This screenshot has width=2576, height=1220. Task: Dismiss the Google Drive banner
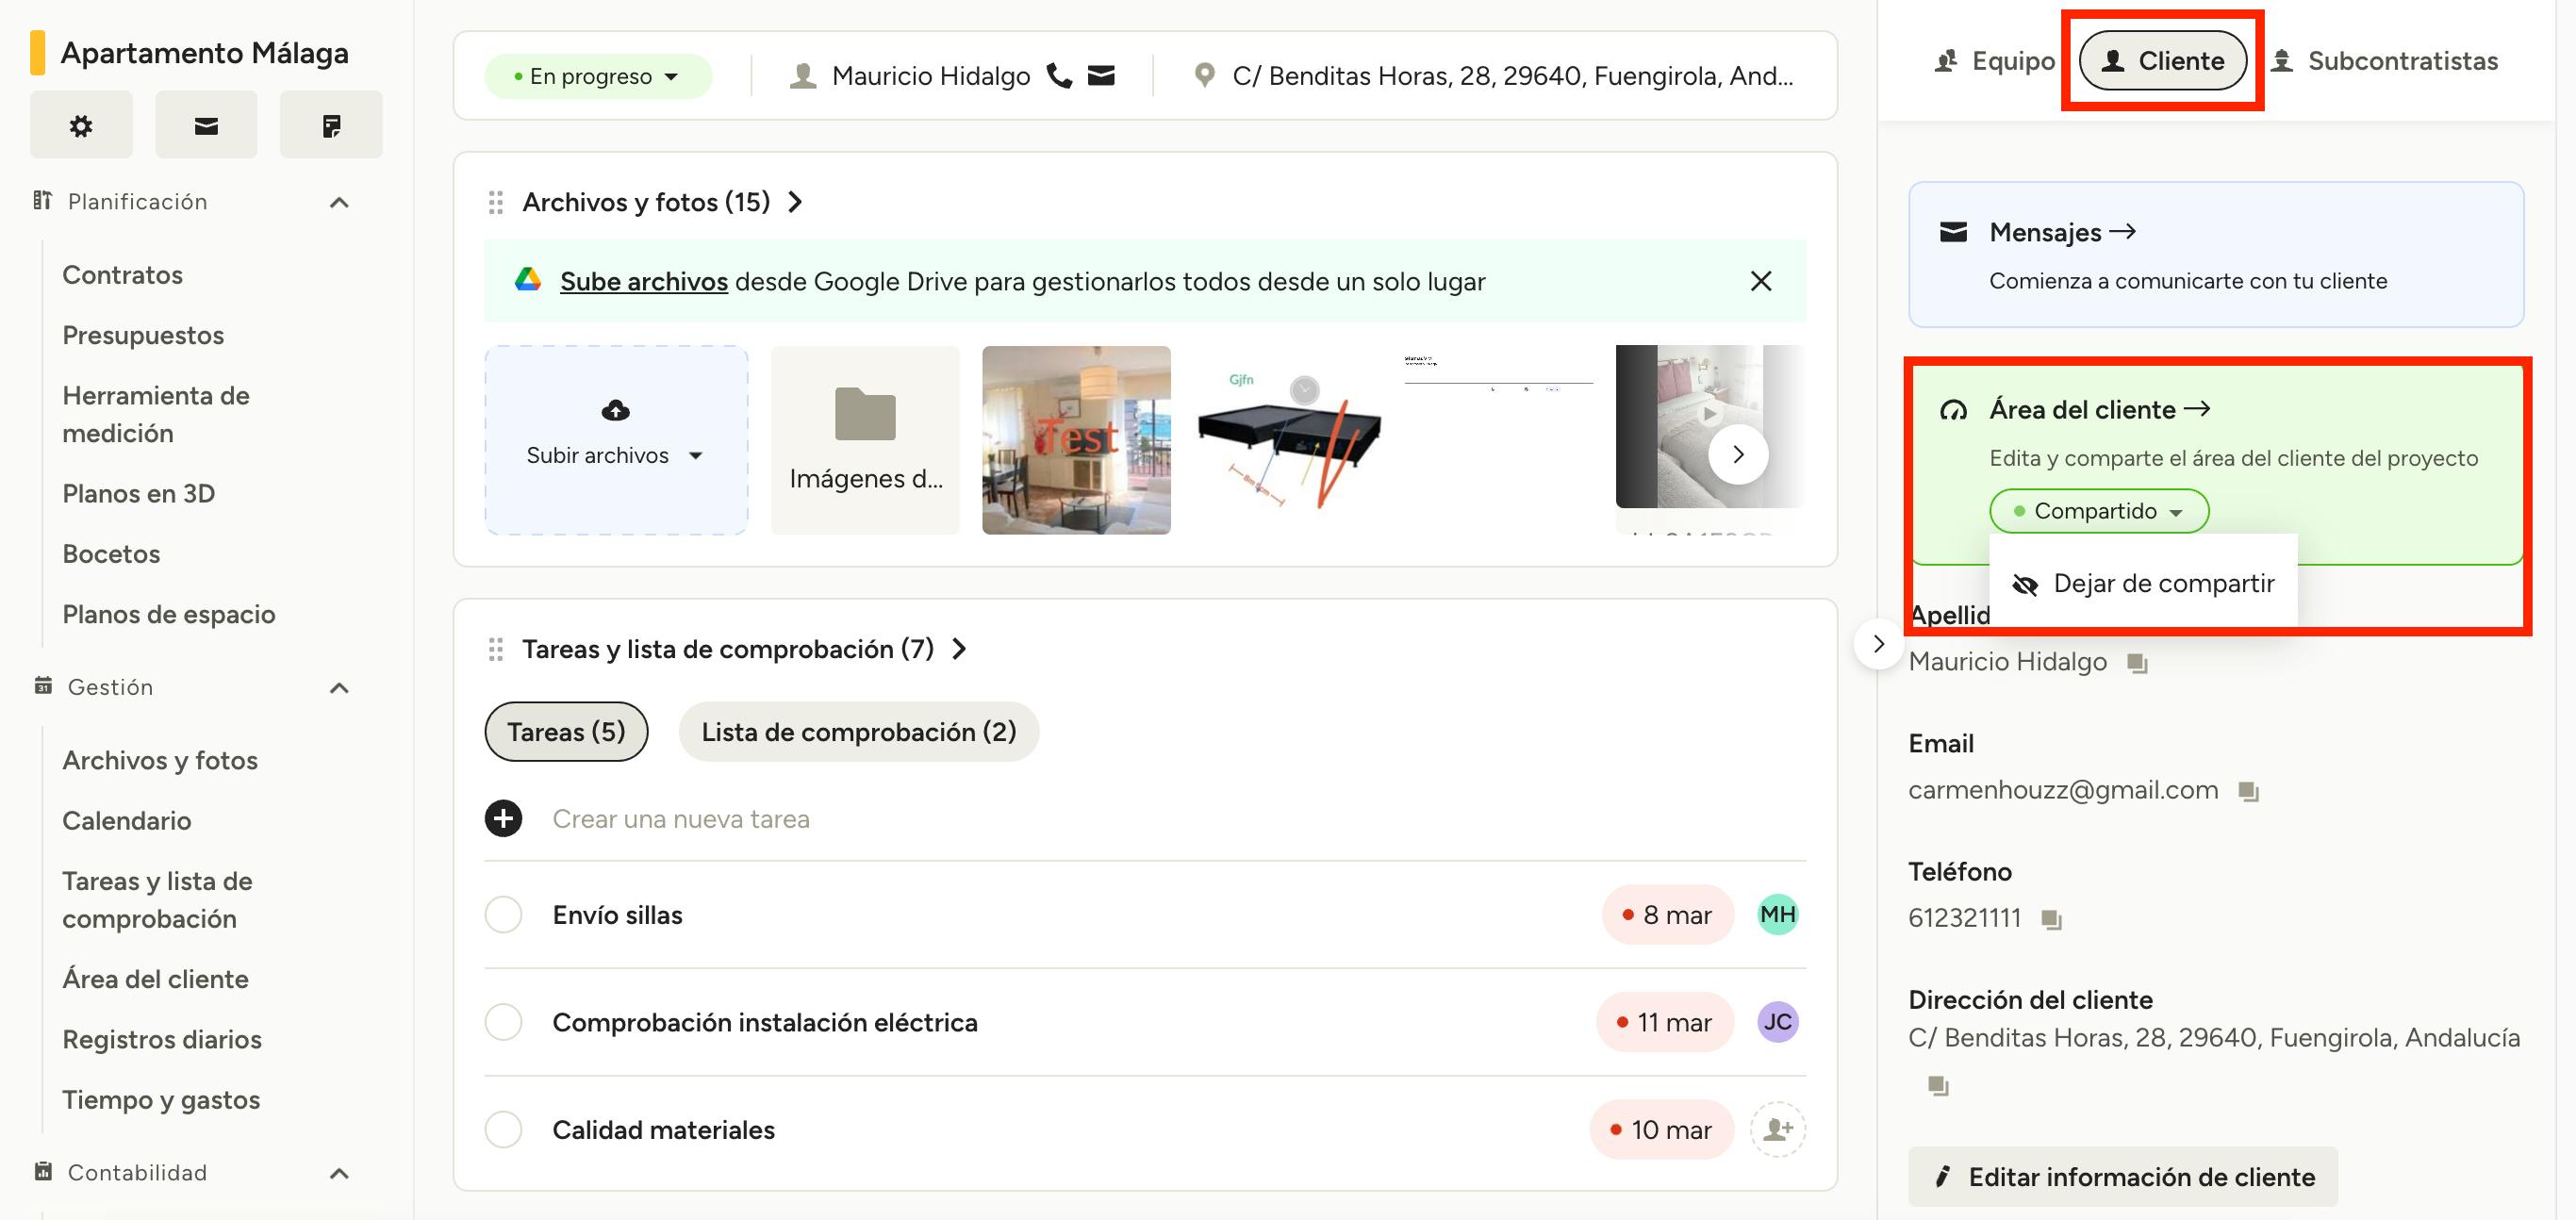pyautogui.click(x=1761, y=282)
